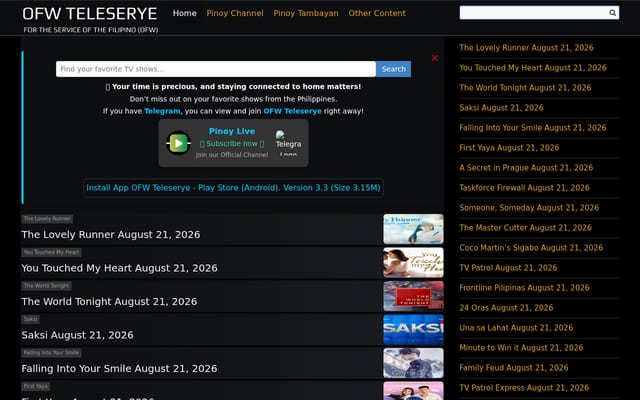640x400 pixels.
Task: Open Saksi August 21 post title
Action: point(77,335)
